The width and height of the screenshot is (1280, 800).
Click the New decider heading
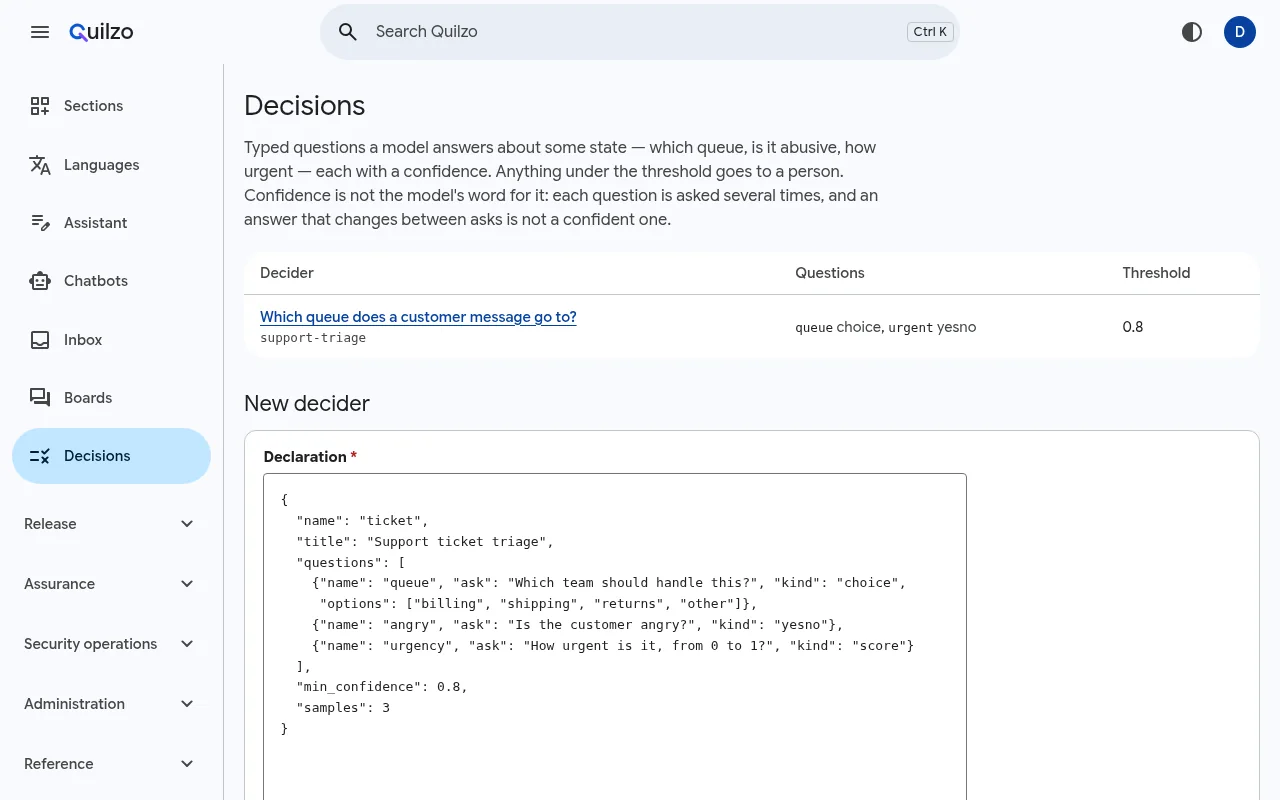[307, 404]
